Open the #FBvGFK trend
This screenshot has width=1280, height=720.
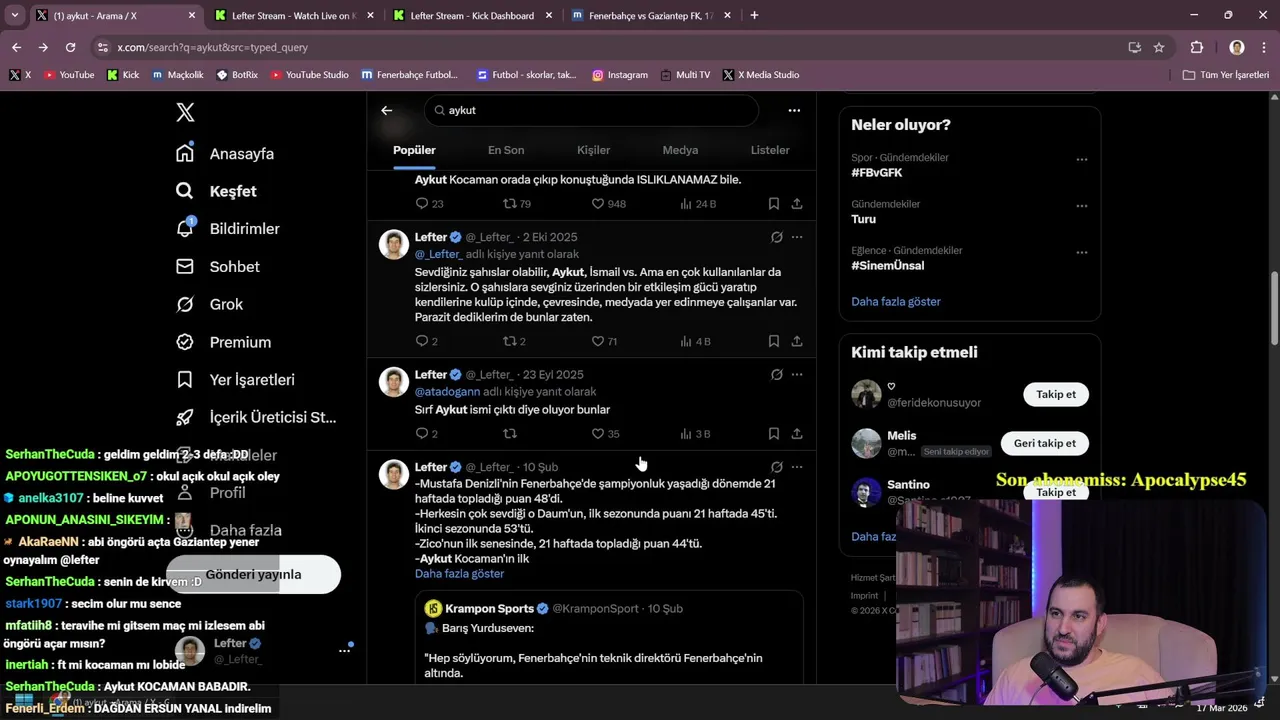877,172
